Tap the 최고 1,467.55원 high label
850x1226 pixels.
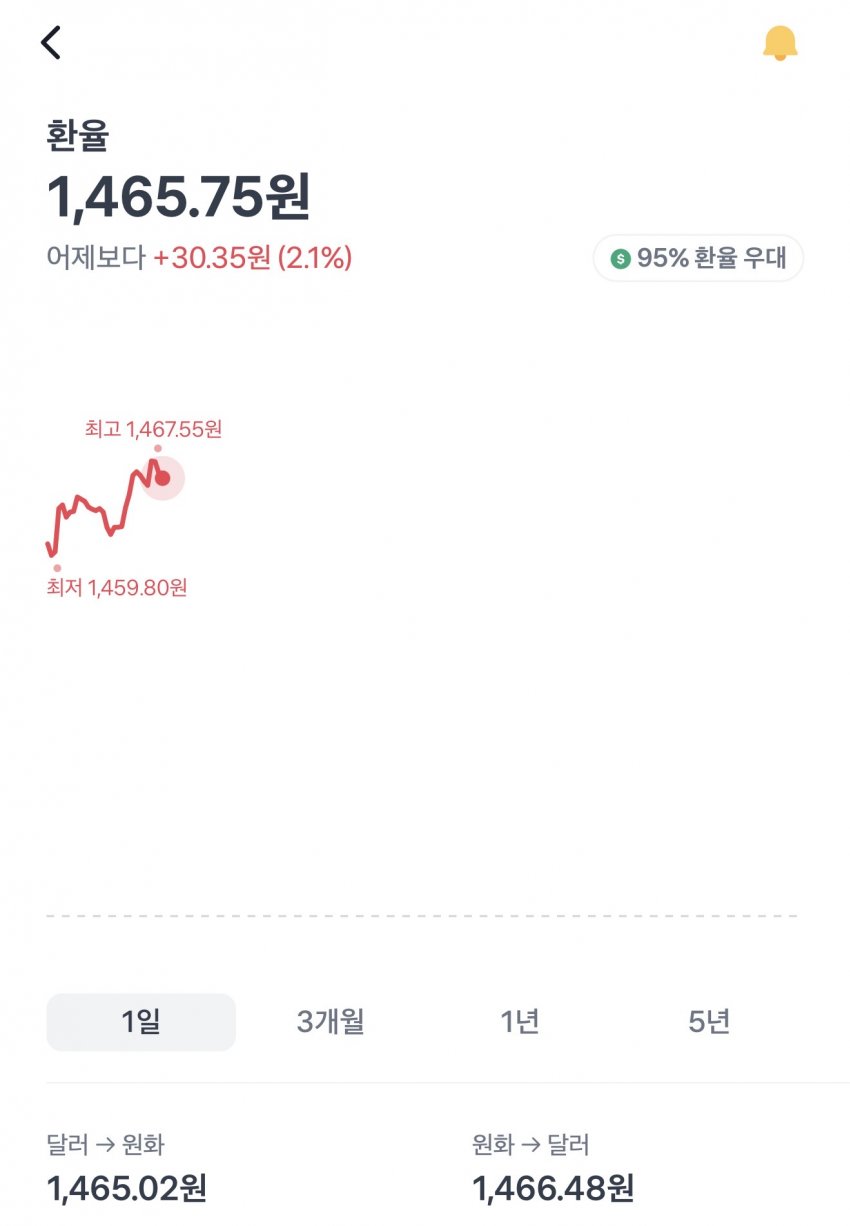pos(153,429)
